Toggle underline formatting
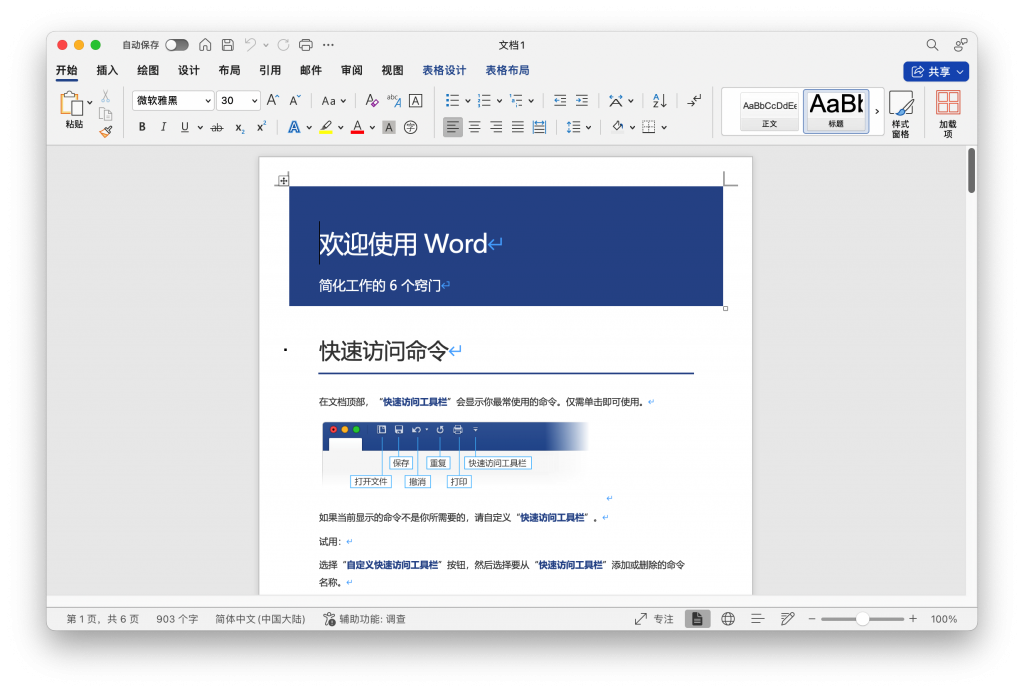This screenshot has width=1024, height=692. click(x=185, y=127)
